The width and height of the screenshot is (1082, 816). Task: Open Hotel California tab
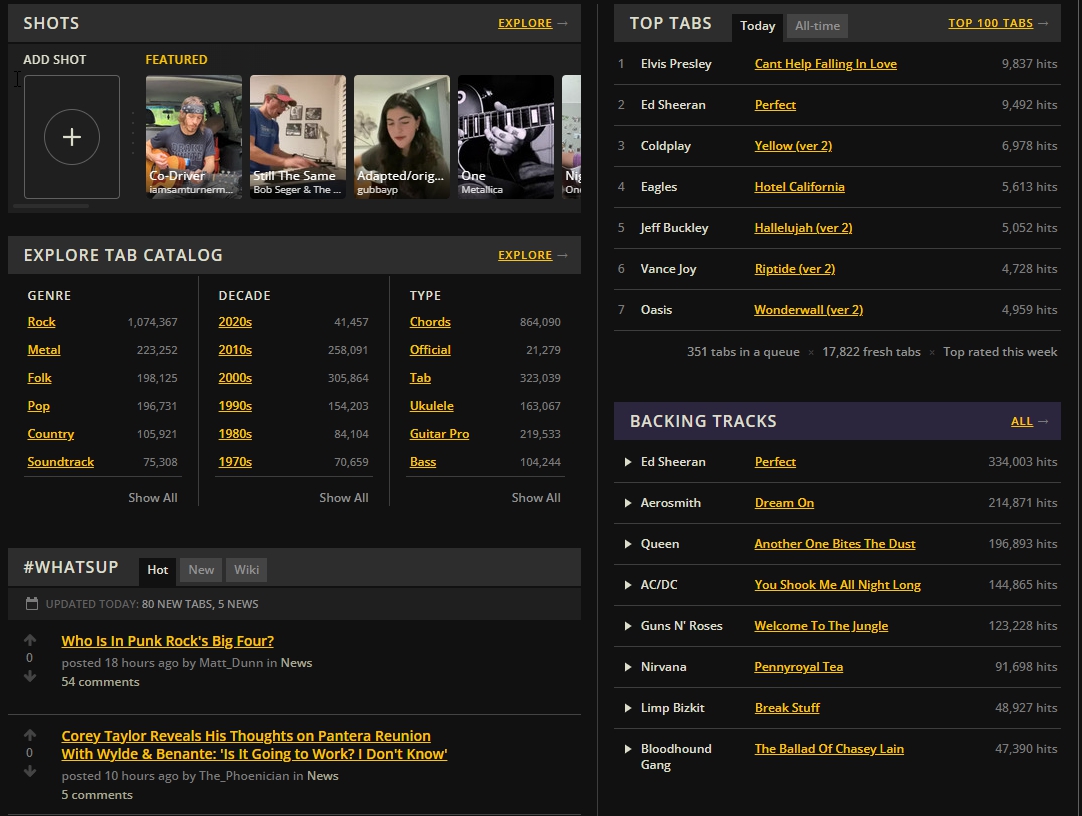pos(799,186)
